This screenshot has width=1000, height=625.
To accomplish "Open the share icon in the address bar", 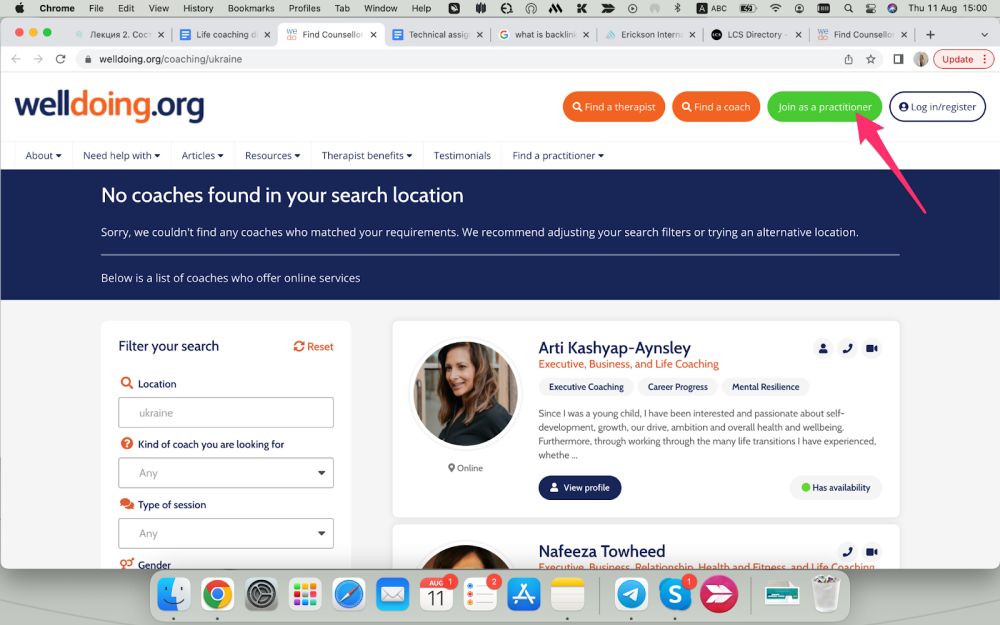I will click(849, 59).
